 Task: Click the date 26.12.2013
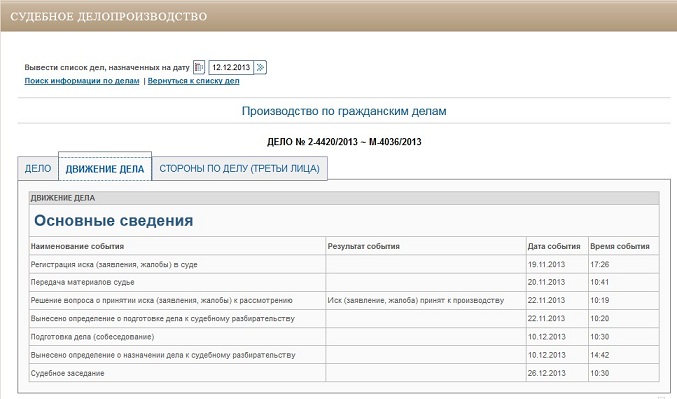coord(546,373)
